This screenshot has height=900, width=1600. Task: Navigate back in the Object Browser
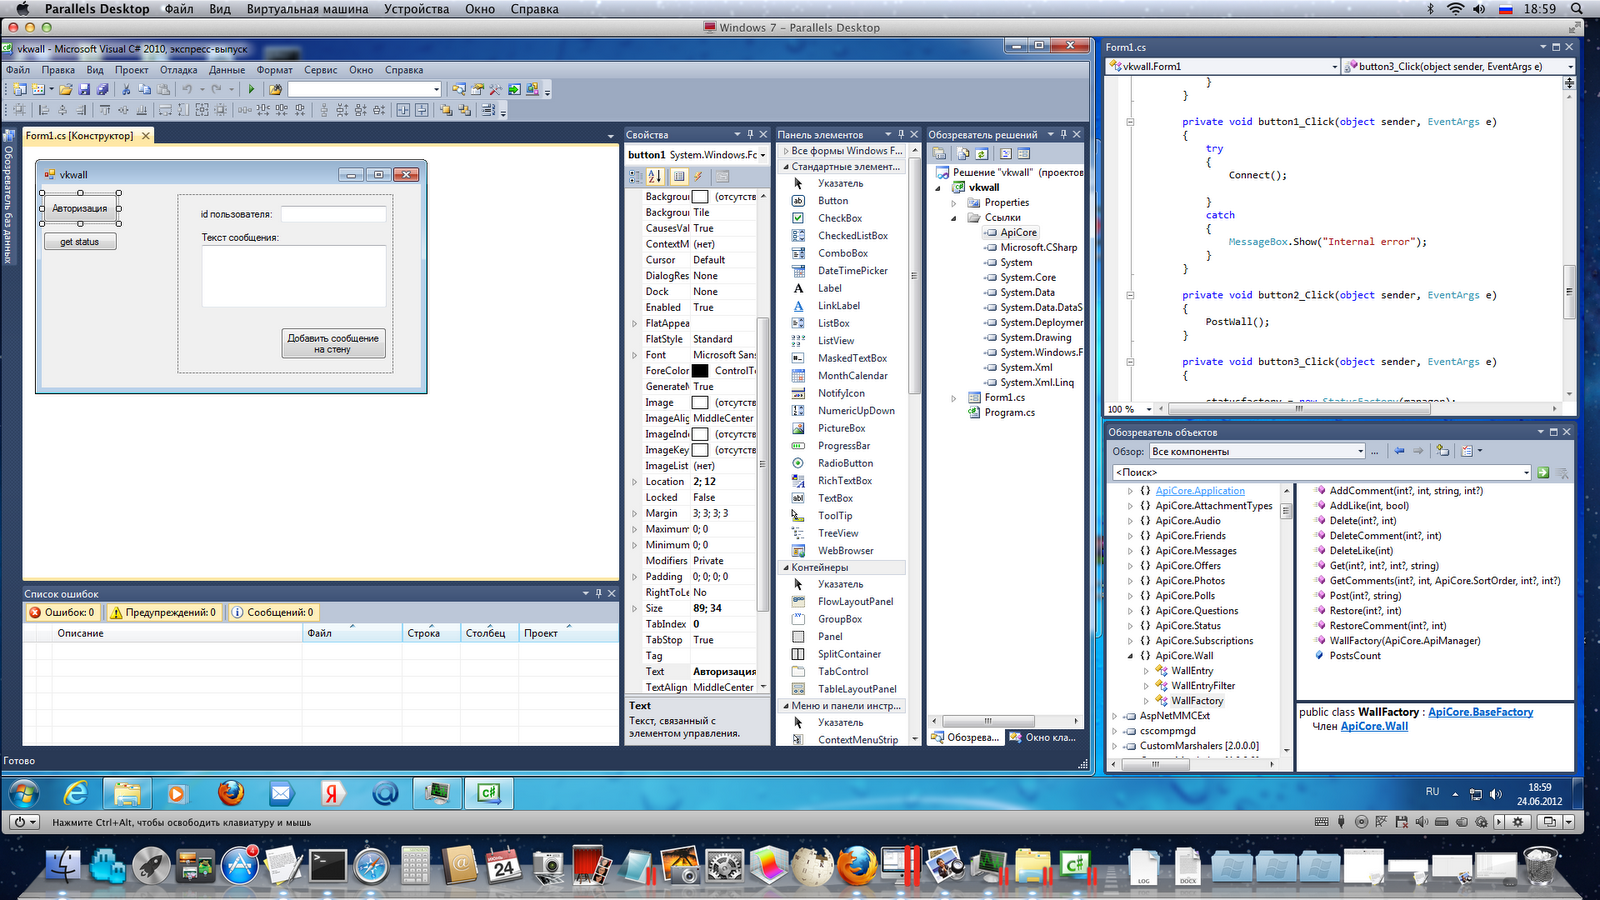[1399, 451]
